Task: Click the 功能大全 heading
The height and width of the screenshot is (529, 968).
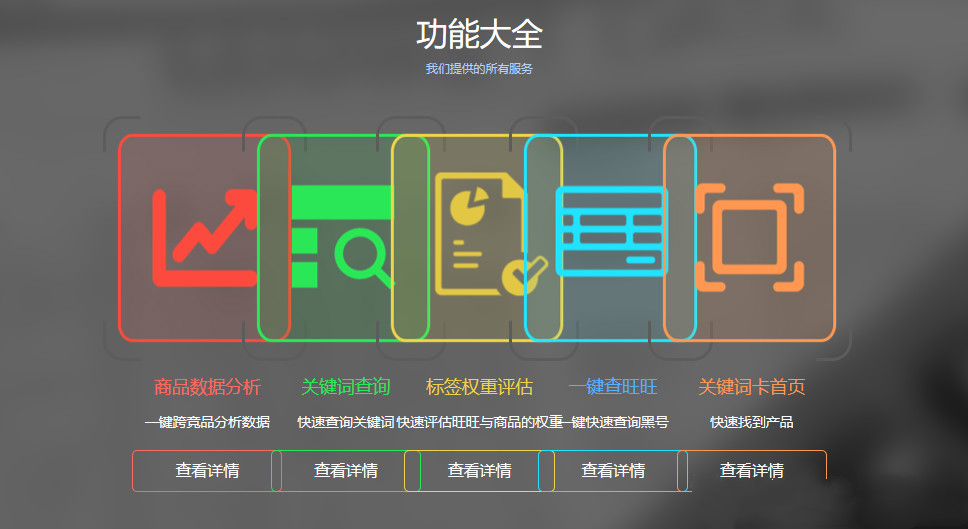Action: [x=479, y=34]
